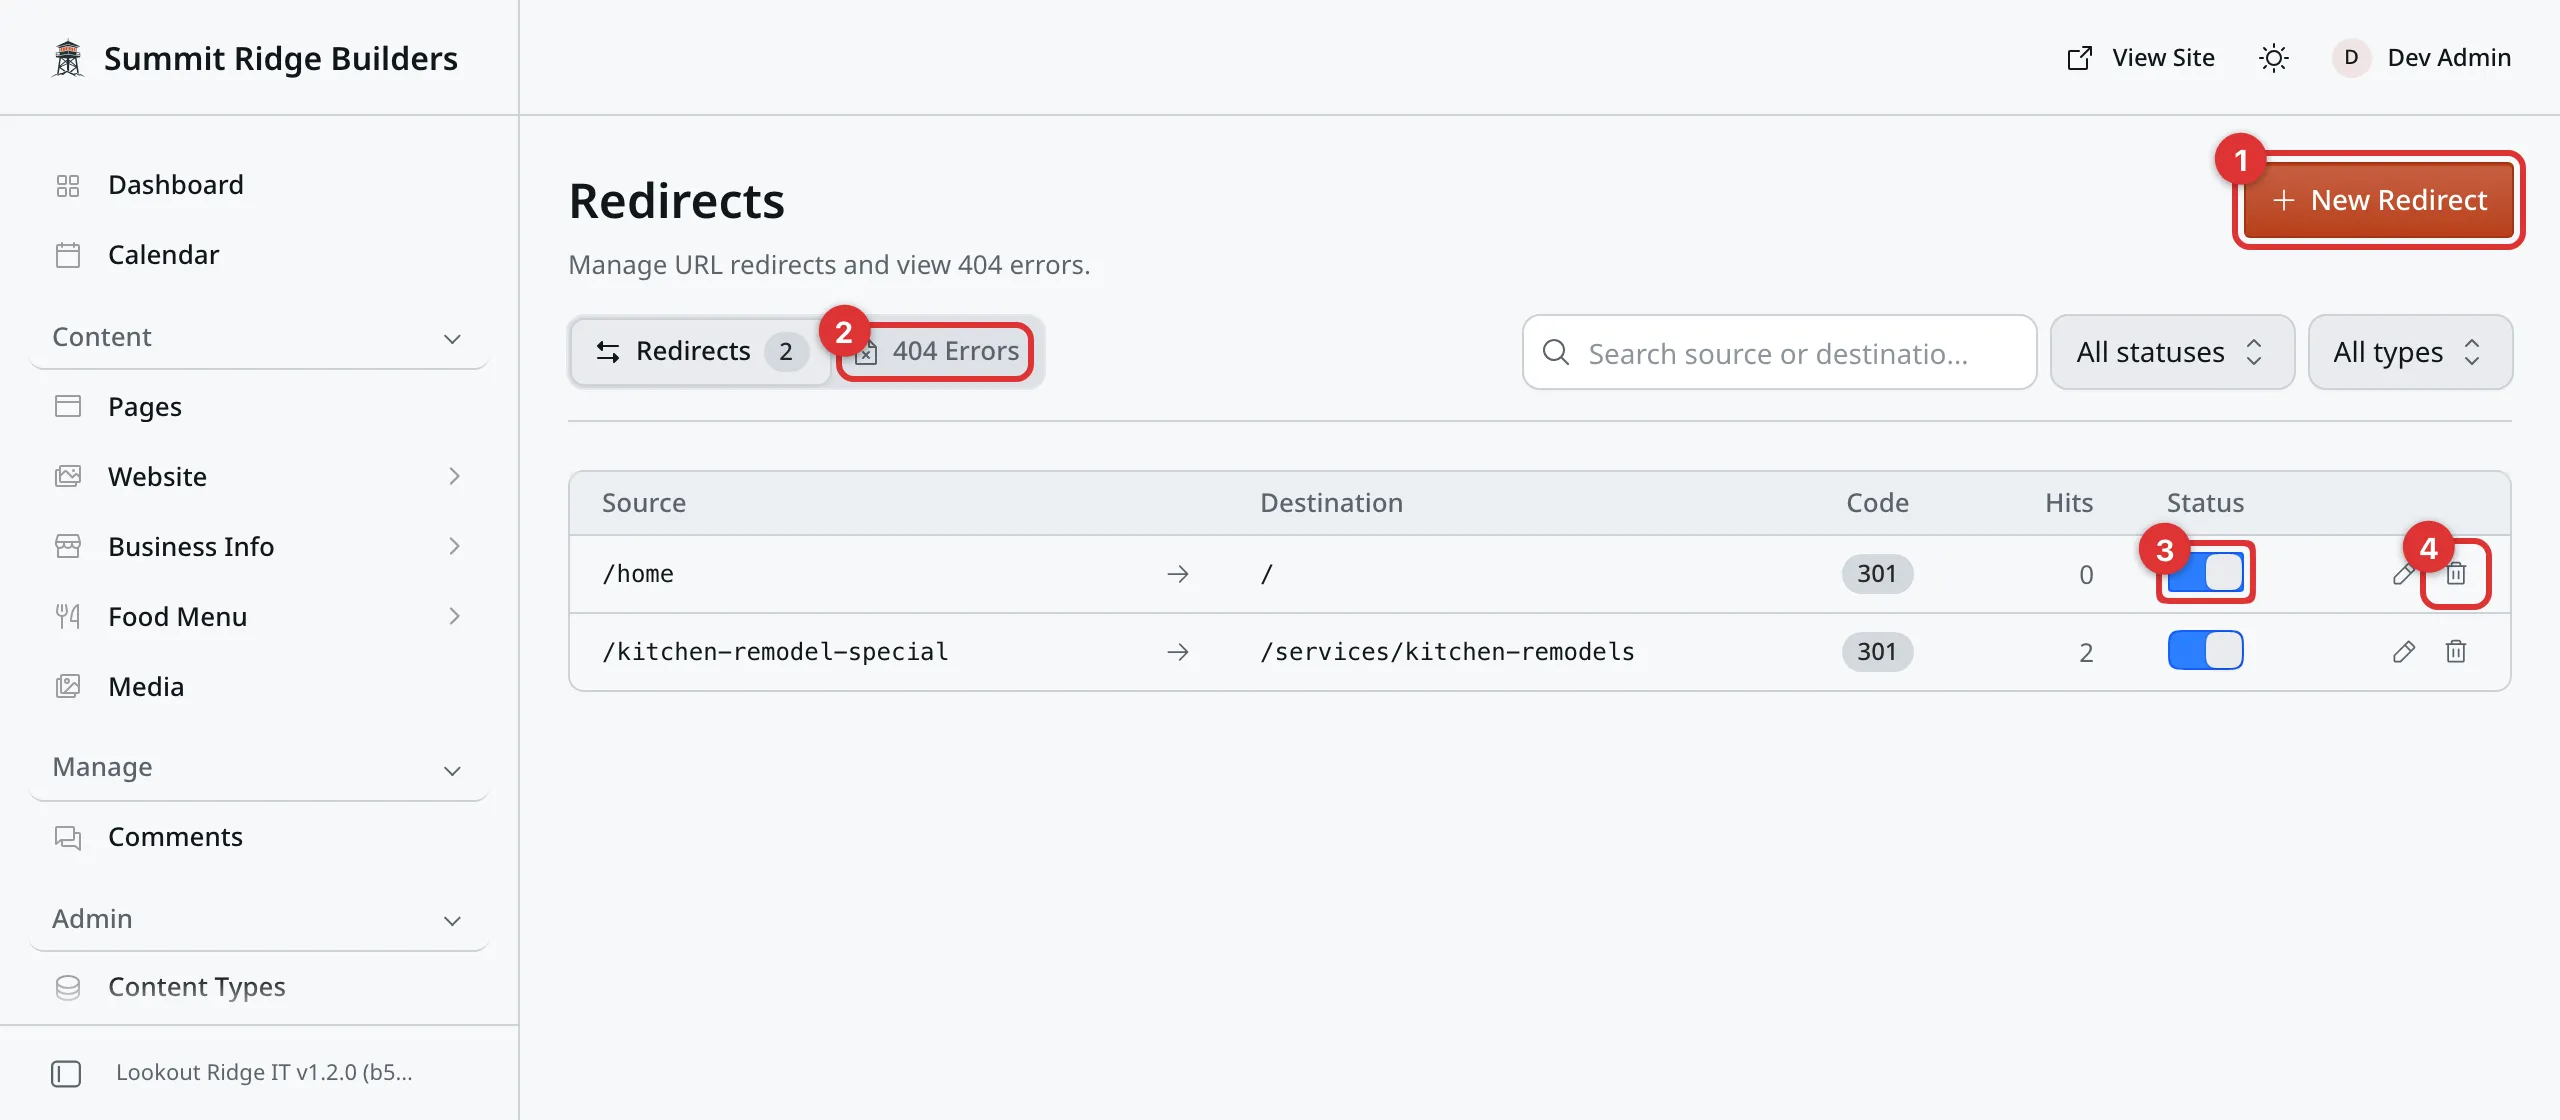The width and height of the screenshot is (2560, 1120).
Task: Disable the /home redirect status switch
Action: pos(2206,573)
